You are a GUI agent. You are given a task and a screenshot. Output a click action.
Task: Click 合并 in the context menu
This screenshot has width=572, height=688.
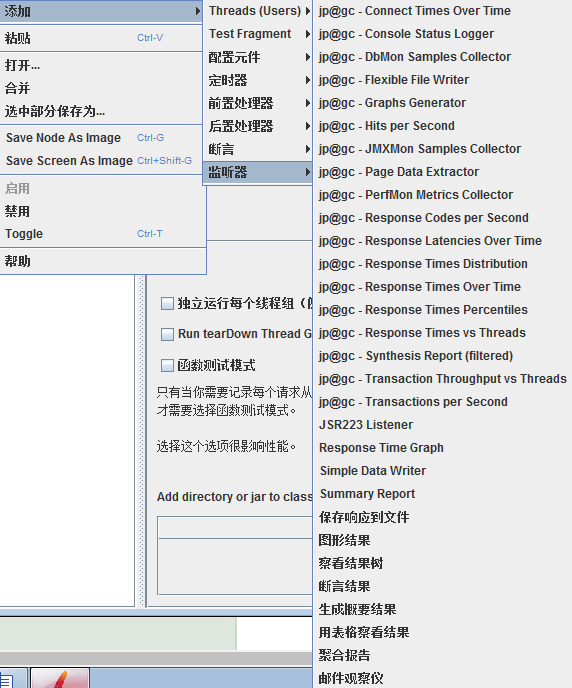coord(102,88)
